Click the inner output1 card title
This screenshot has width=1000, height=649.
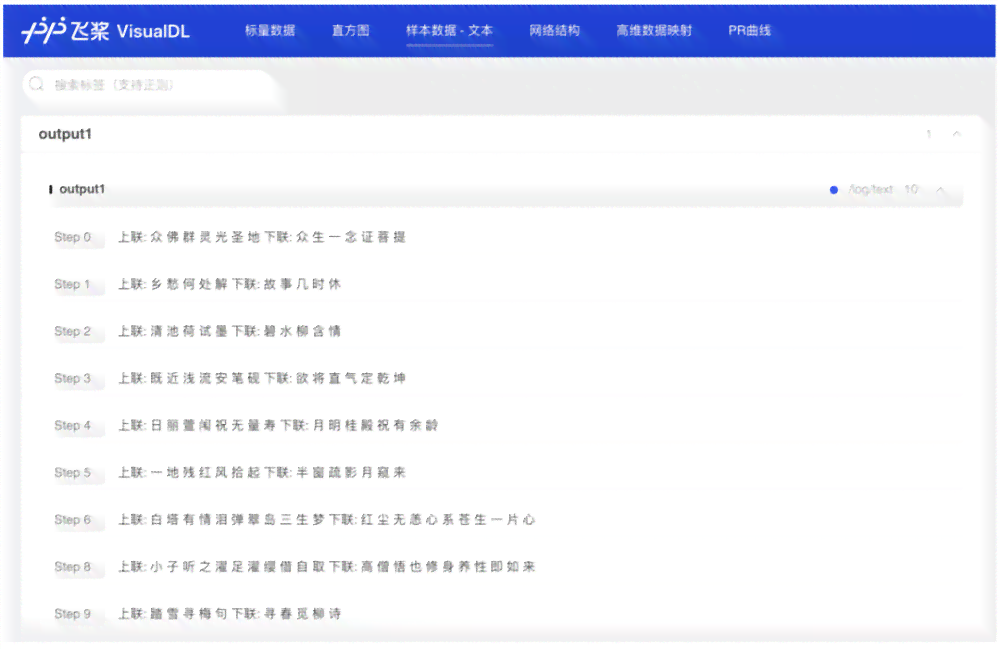coord(82,189)
